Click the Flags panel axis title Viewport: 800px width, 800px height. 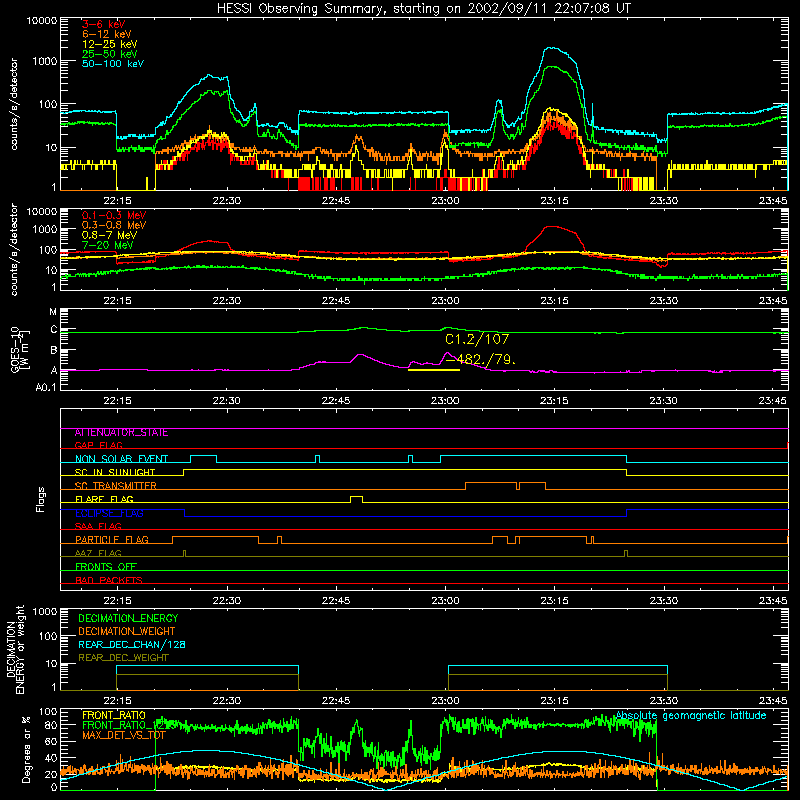(41, 499)
